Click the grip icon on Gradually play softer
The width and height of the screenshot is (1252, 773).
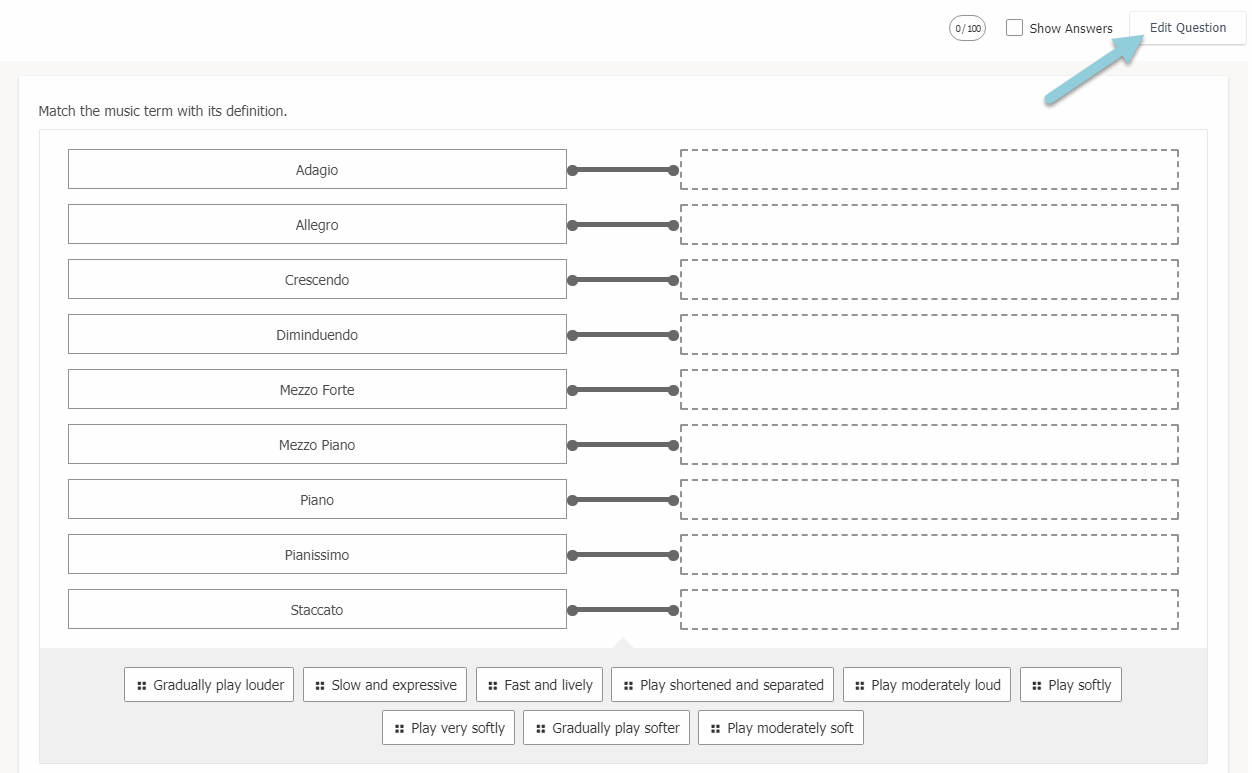tap(541, 729)
